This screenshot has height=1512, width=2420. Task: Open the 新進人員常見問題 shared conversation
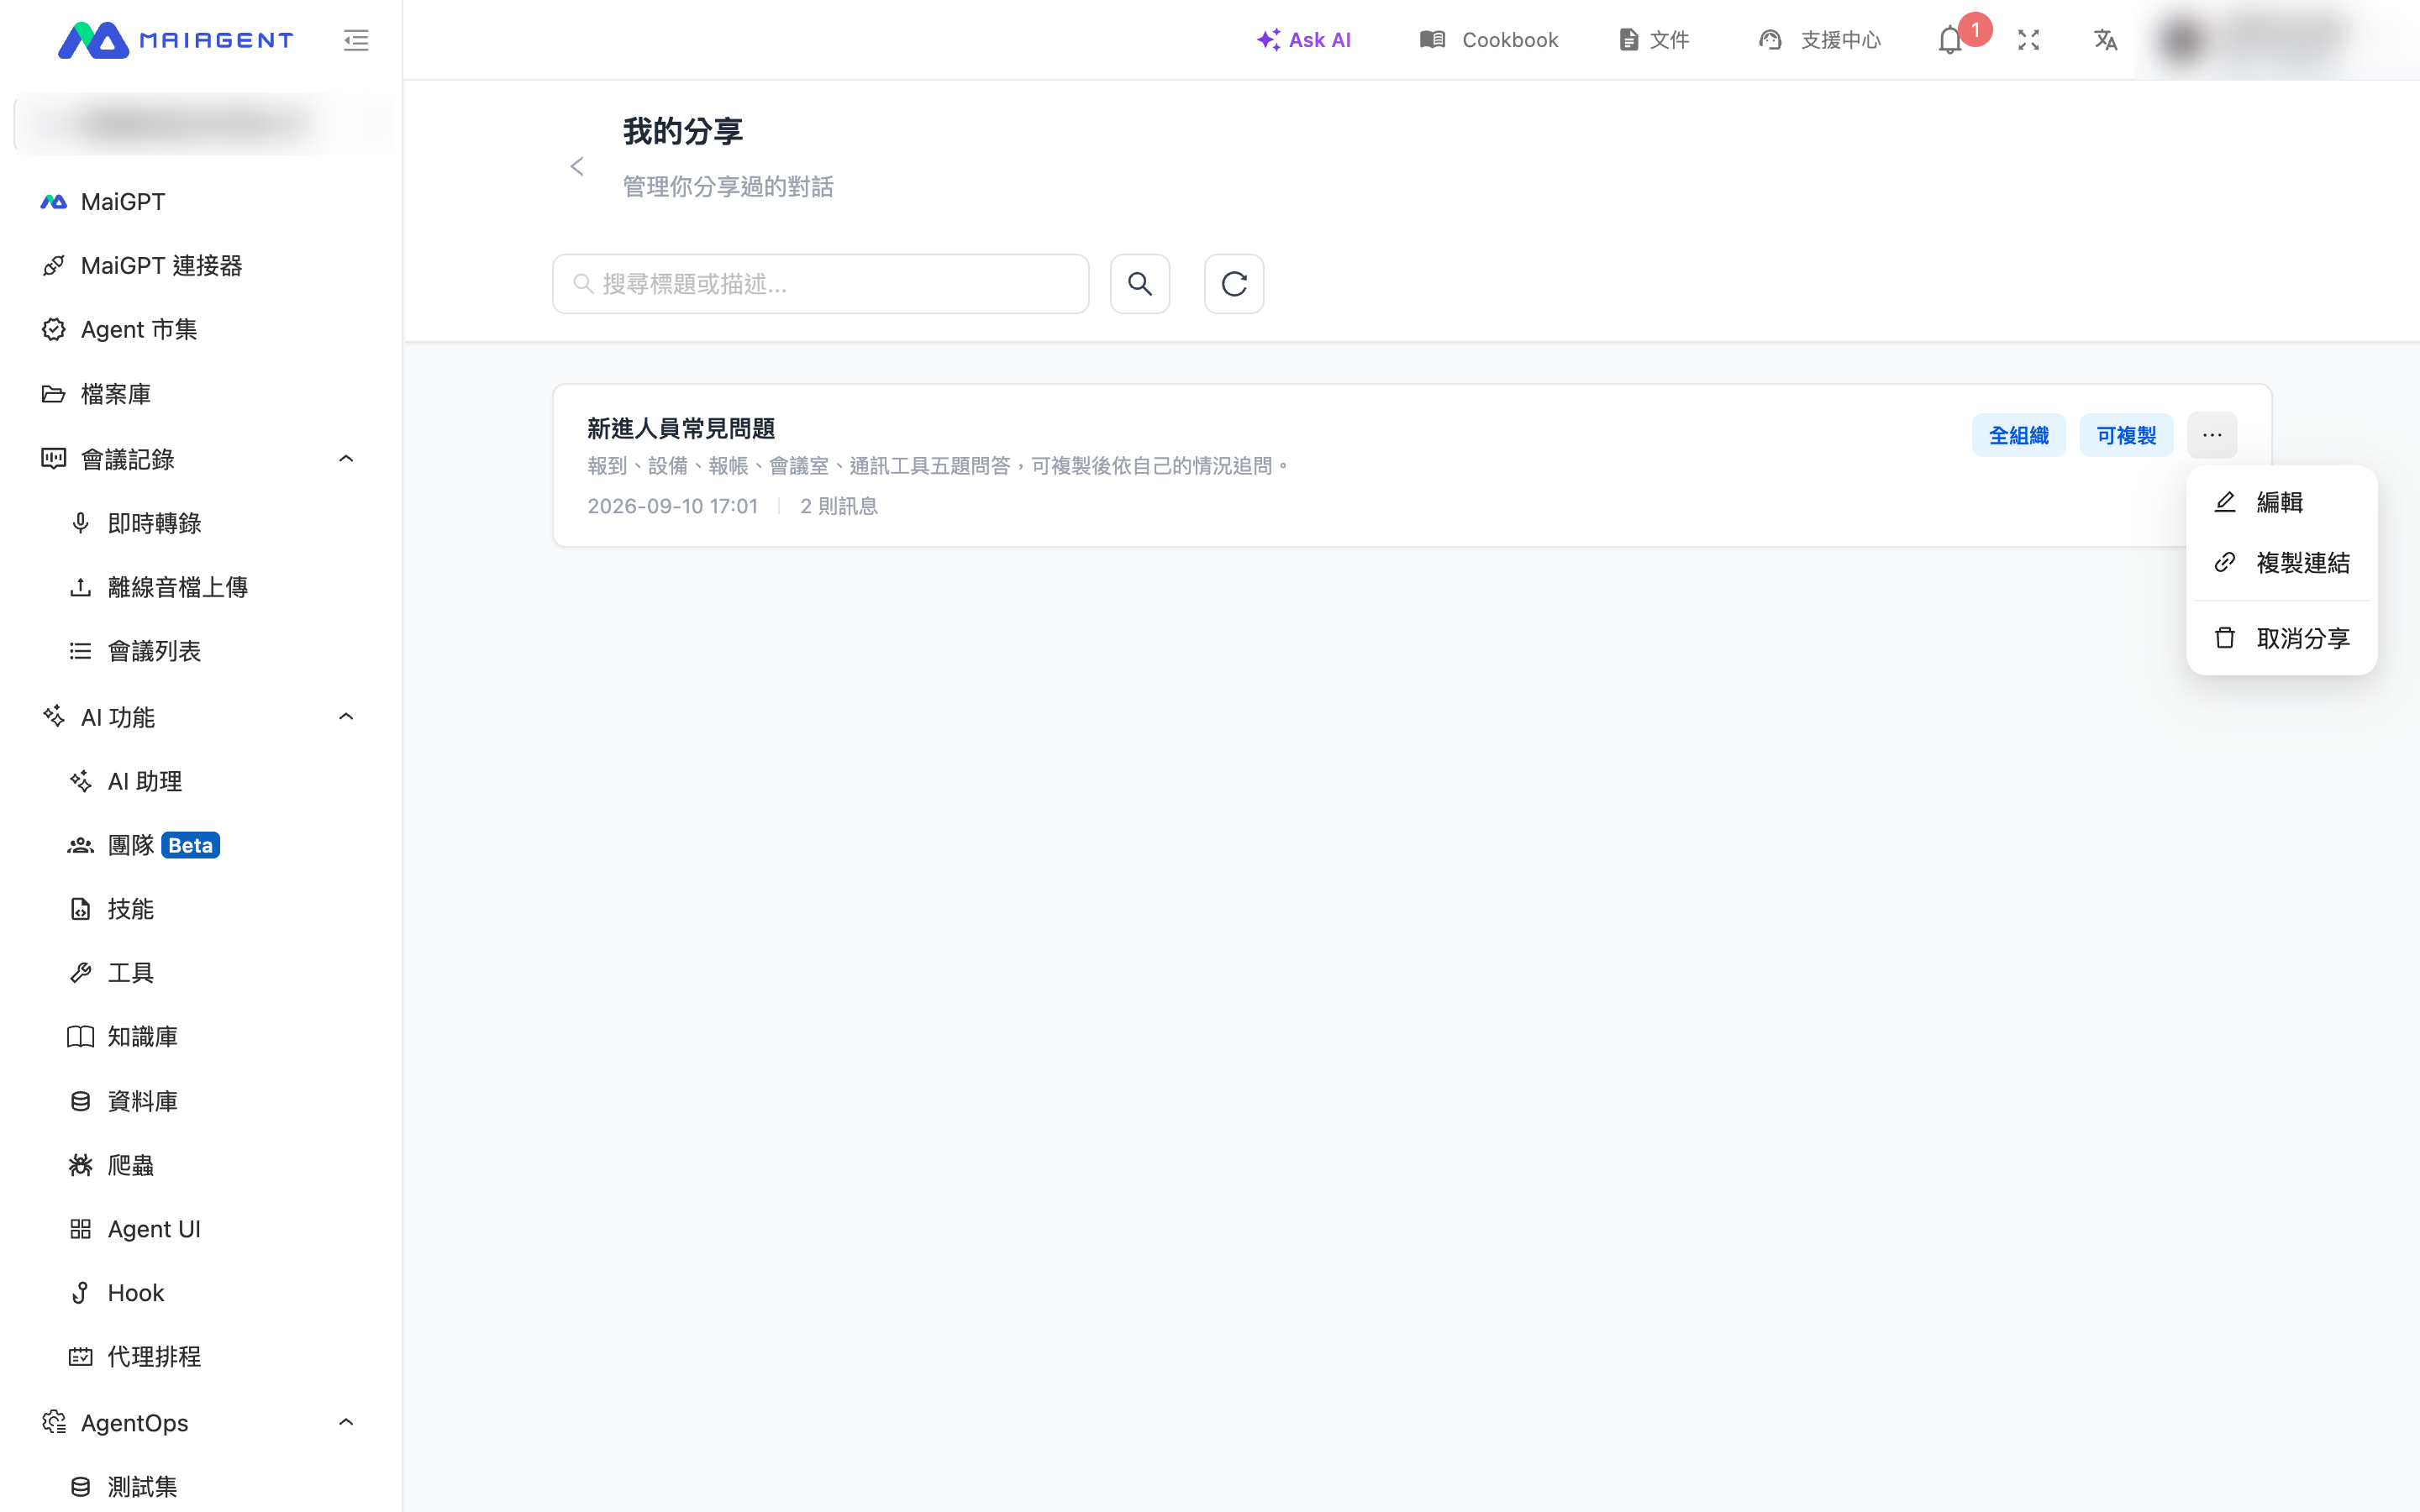(x=681, y=429)
